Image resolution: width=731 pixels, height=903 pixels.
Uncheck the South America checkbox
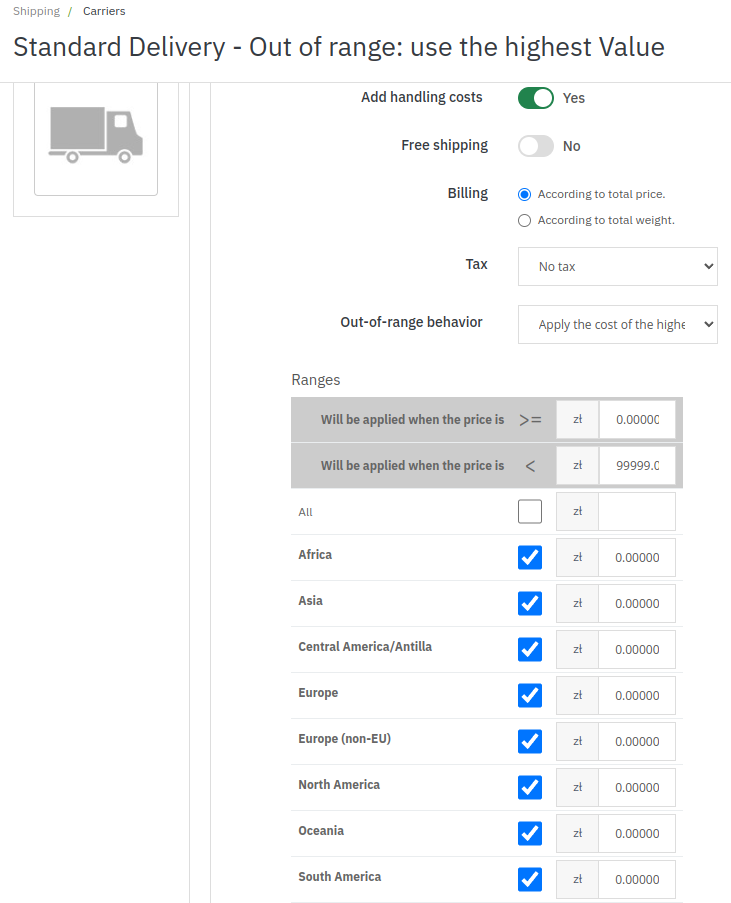coord(530,879)
